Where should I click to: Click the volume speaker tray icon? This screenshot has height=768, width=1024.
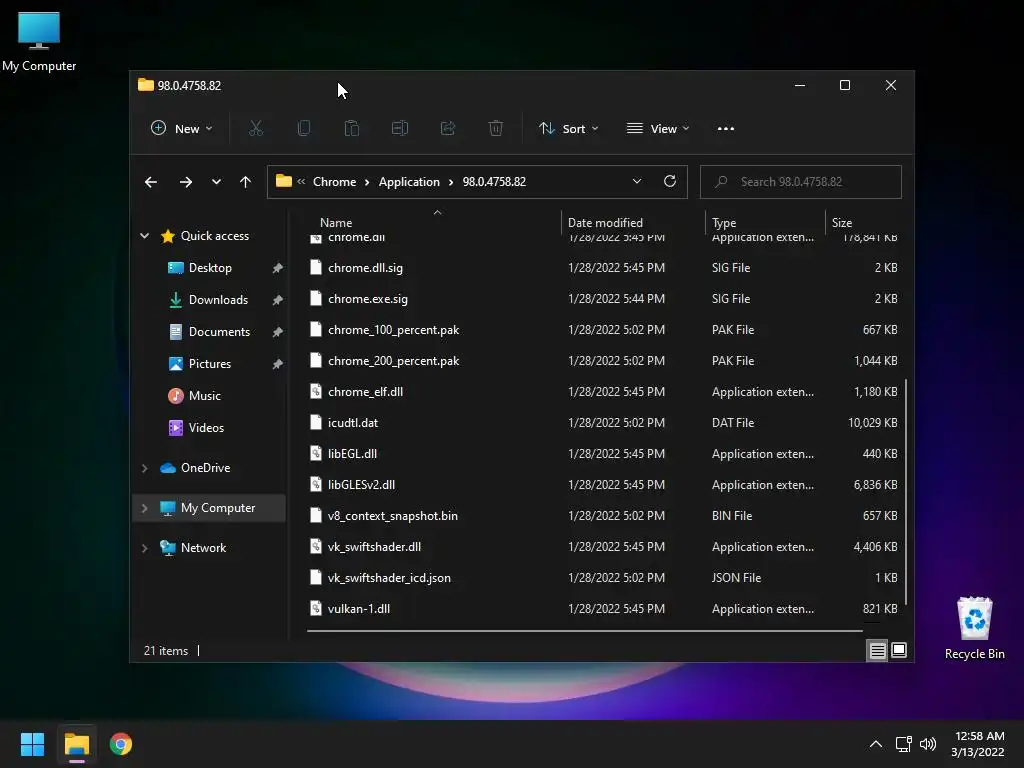click(928, 744)
